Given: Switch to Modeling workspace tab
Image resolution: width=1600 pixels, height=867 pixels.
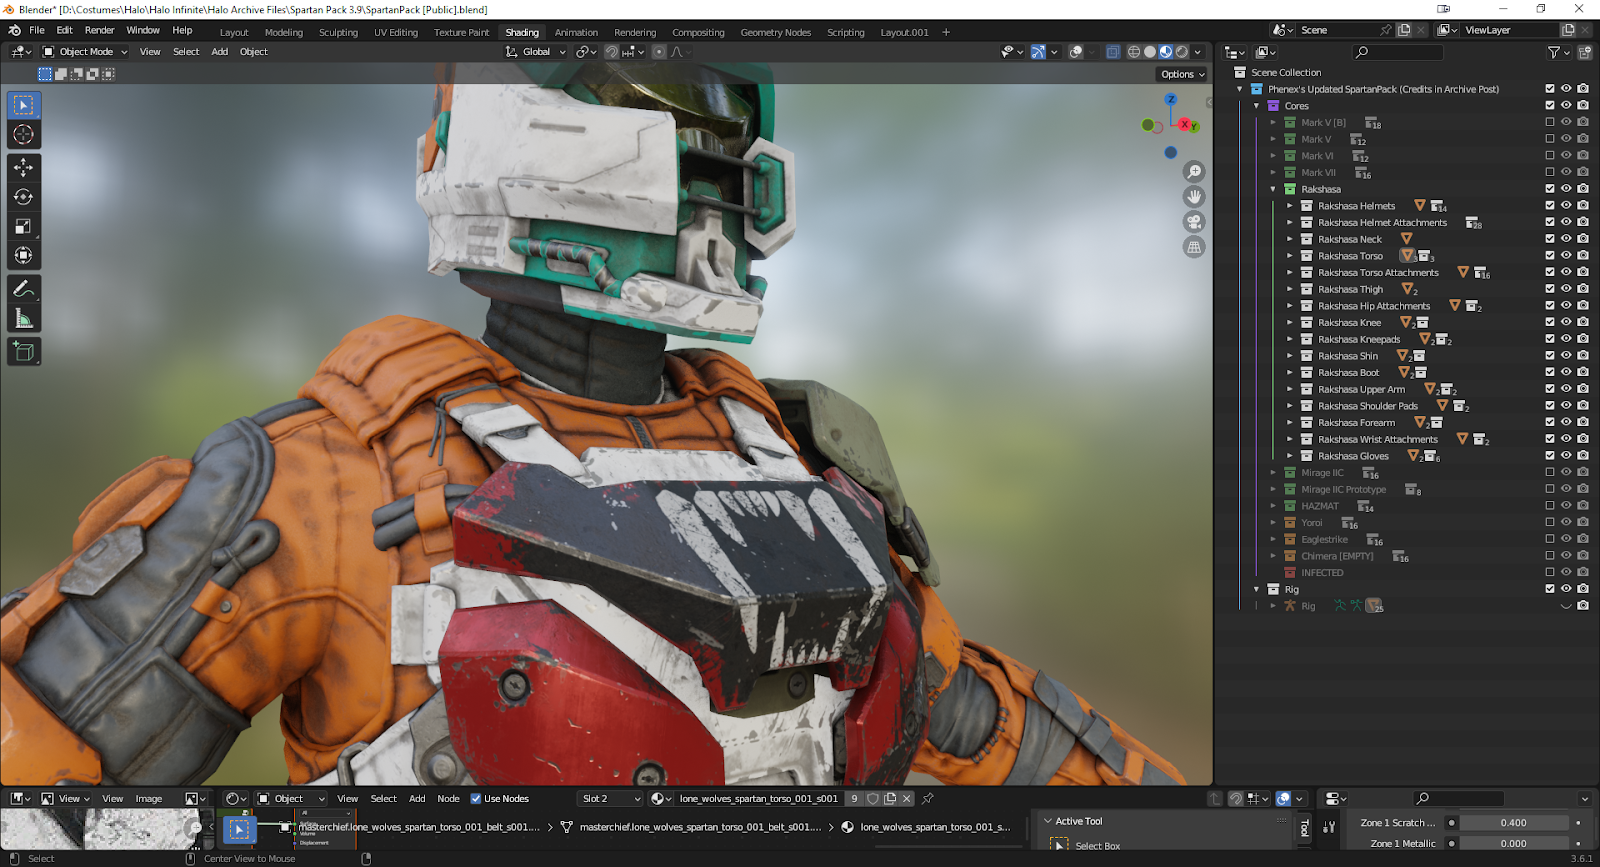Looking at the screenshot, I should click(284, 32).
